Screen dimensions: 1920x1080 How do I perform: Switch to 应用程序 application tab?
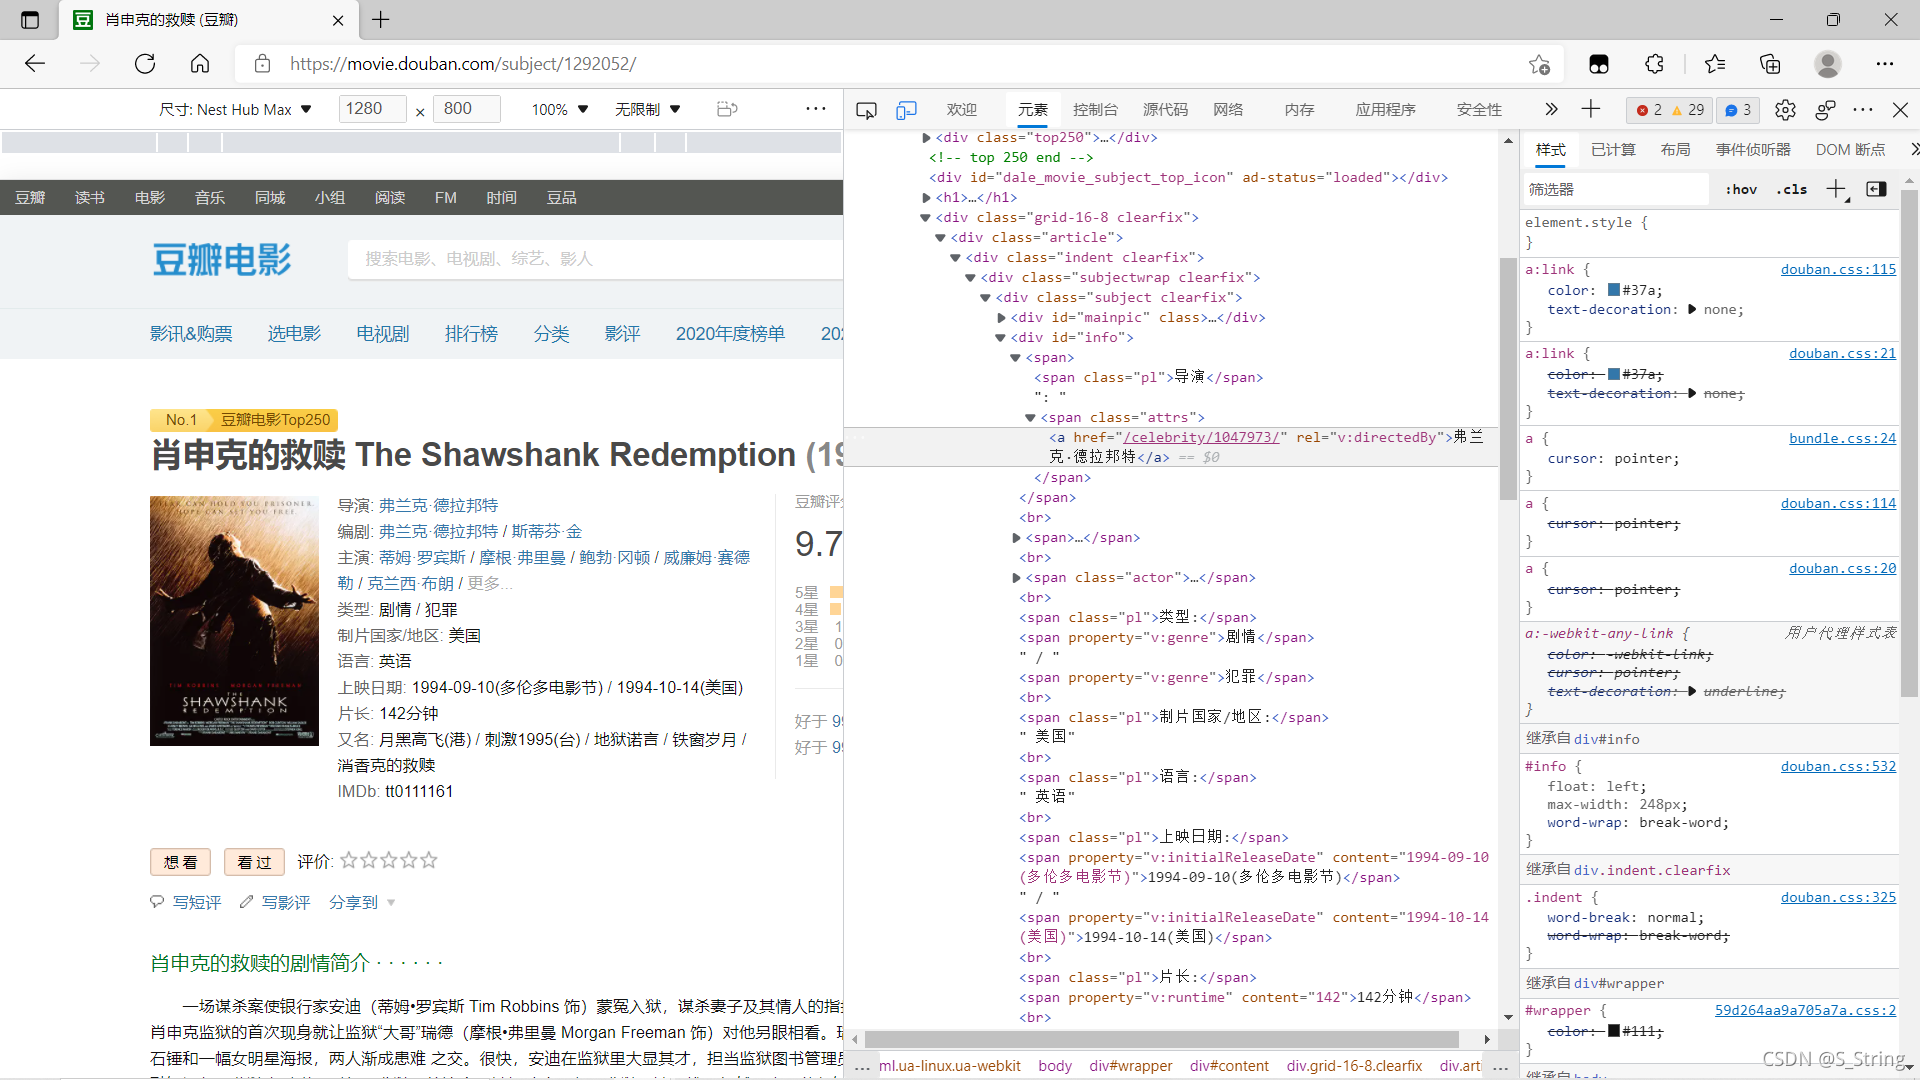click(x=1386, y=110)
